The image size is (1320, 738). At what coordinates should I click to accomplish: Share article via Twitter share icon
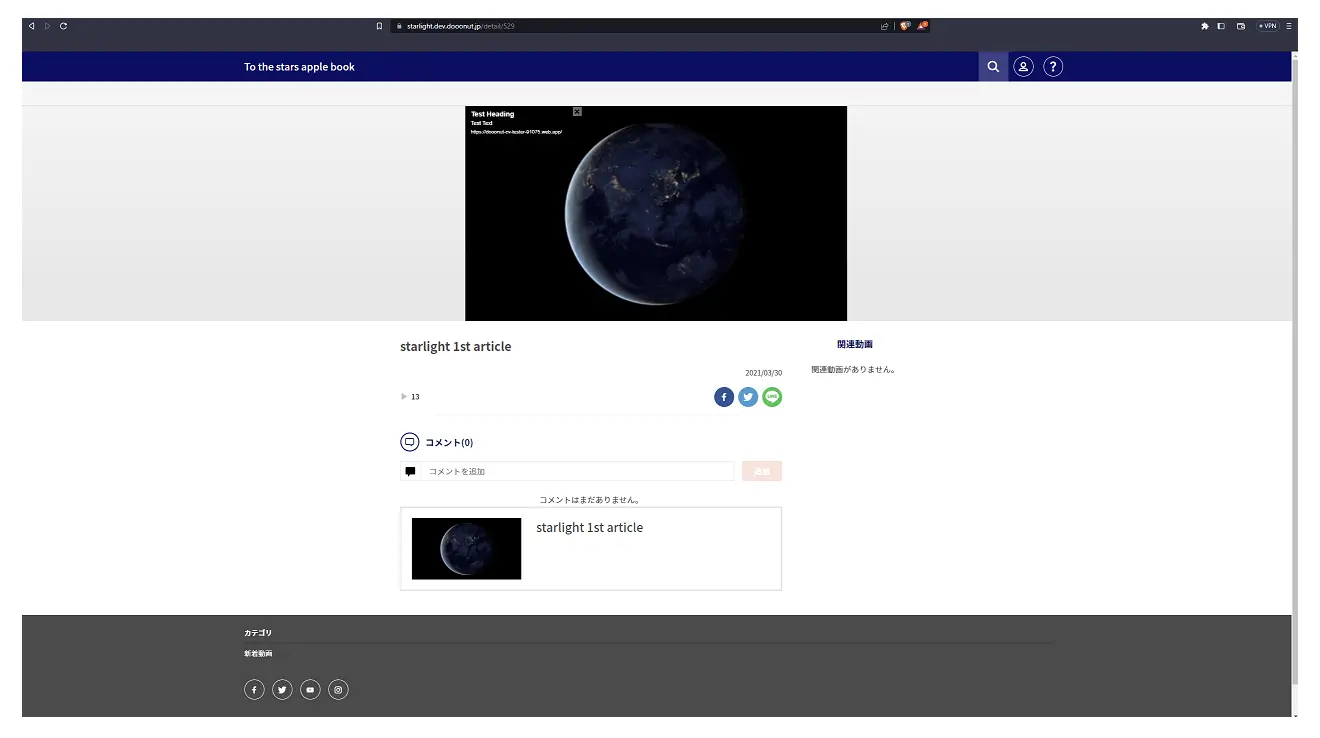tap(748, 397)
